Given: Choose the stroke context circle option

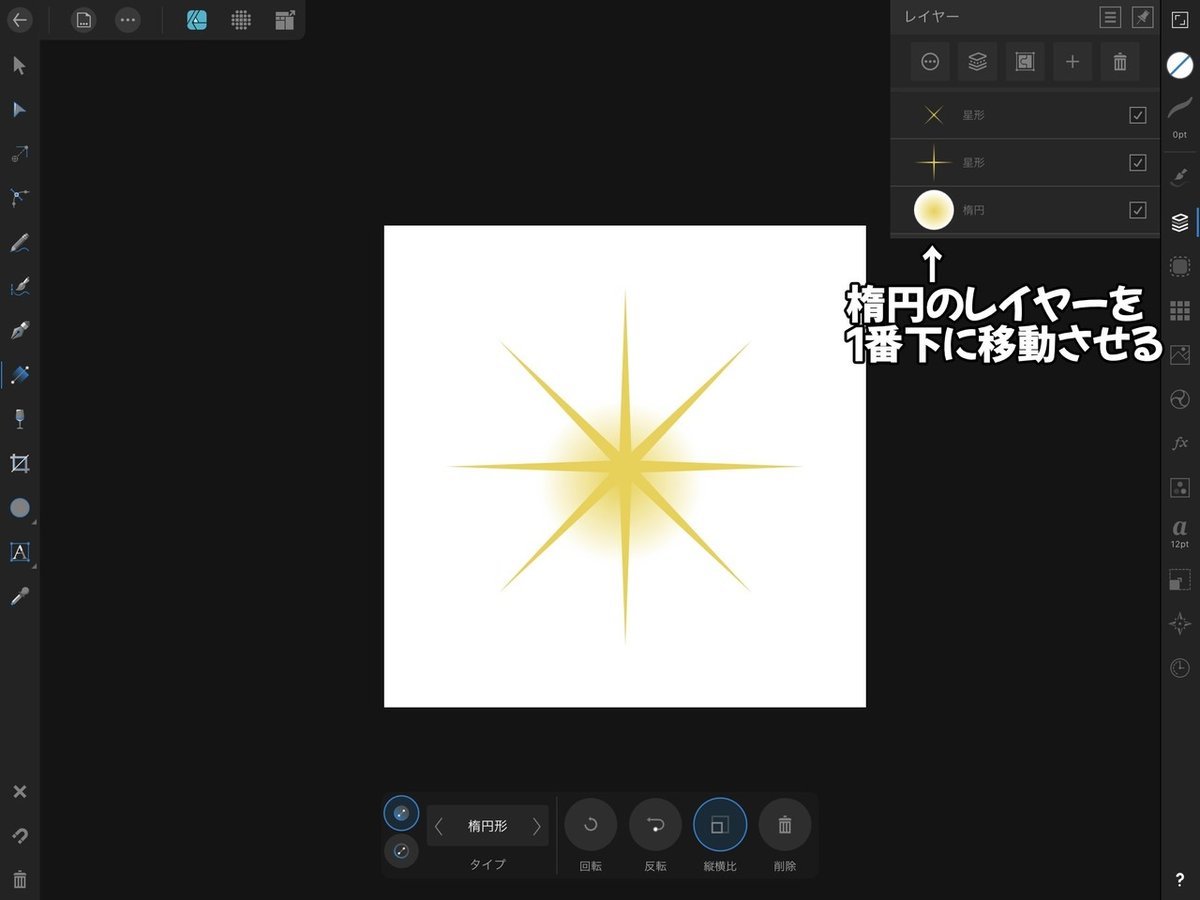Looking at the screenshot, I should coord(401,851).
